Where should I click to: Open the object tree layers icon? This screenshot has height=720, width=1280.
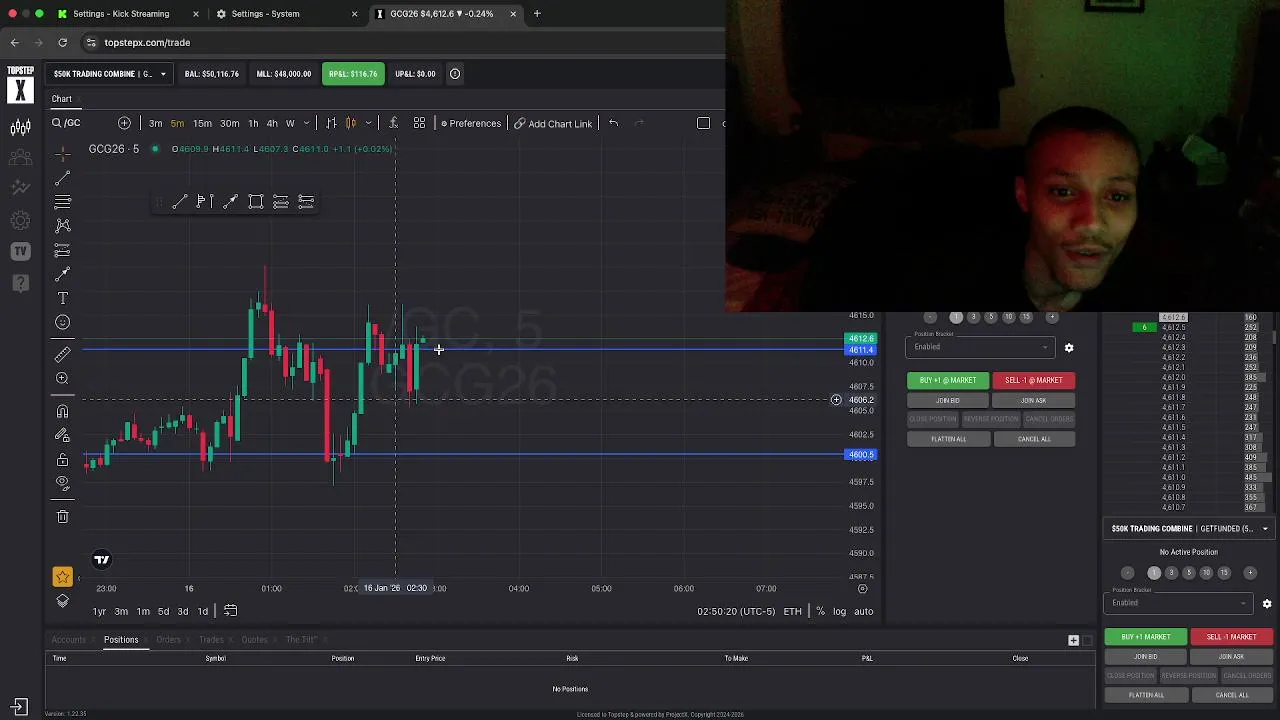click(x=62, y=600)
